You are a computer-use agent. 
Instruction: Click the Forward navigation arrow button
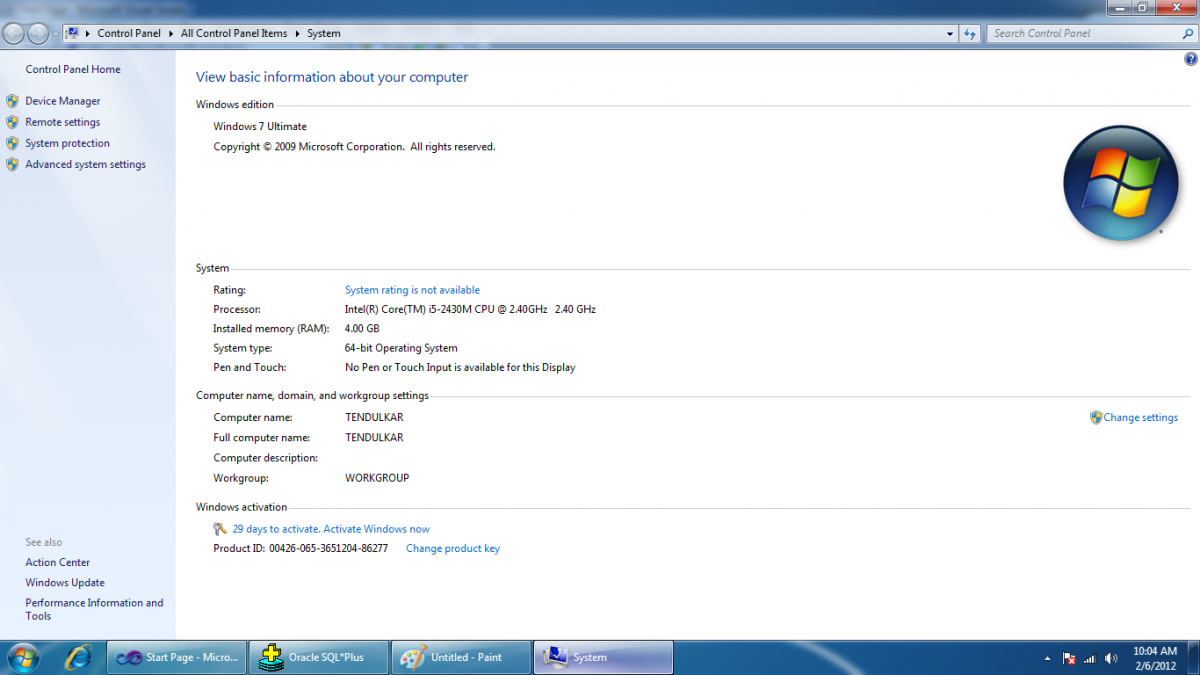(x=38, y=33)
